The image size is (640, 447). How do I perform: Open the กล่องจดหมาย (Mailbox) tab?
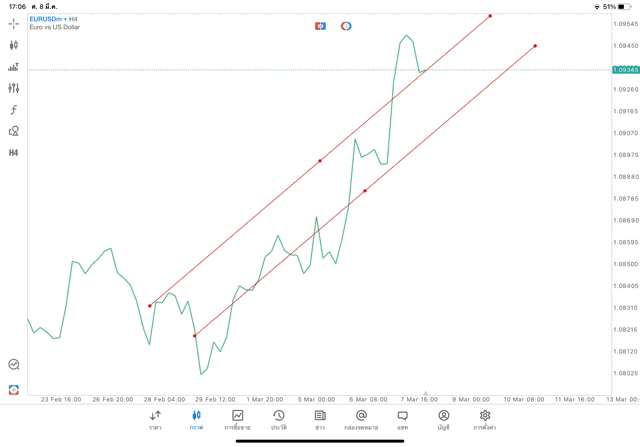(x=361, y=419)
